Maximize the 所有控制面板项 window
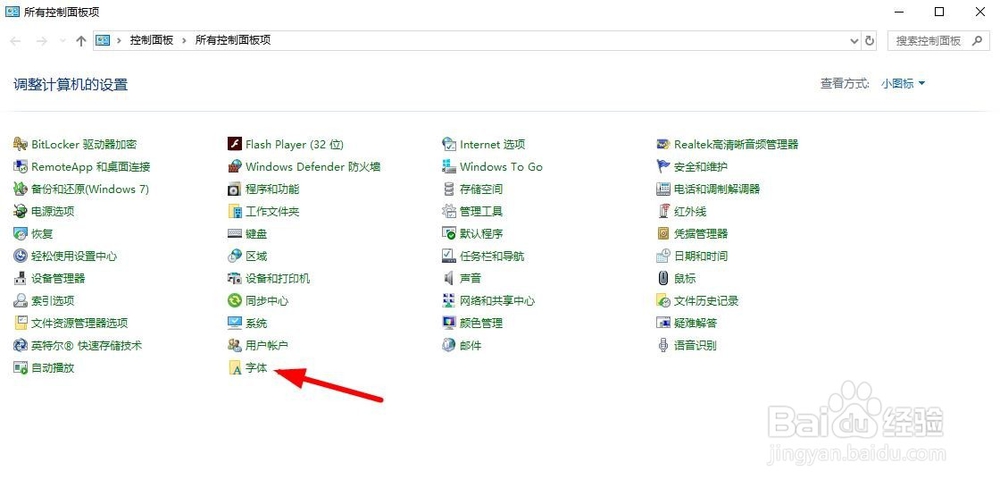Image resolution: width=1000 pixels, height=488 pixels. click(939, 11)
